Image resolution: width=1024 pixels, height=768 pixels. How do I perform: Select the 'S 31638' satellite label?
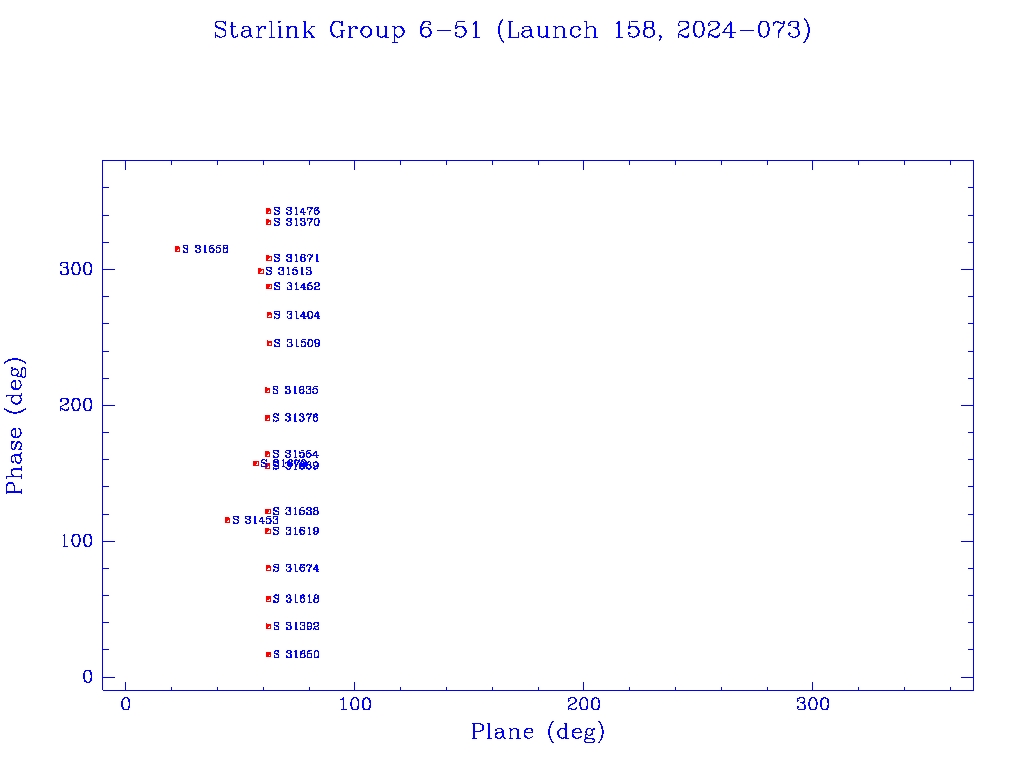[296, 511]
